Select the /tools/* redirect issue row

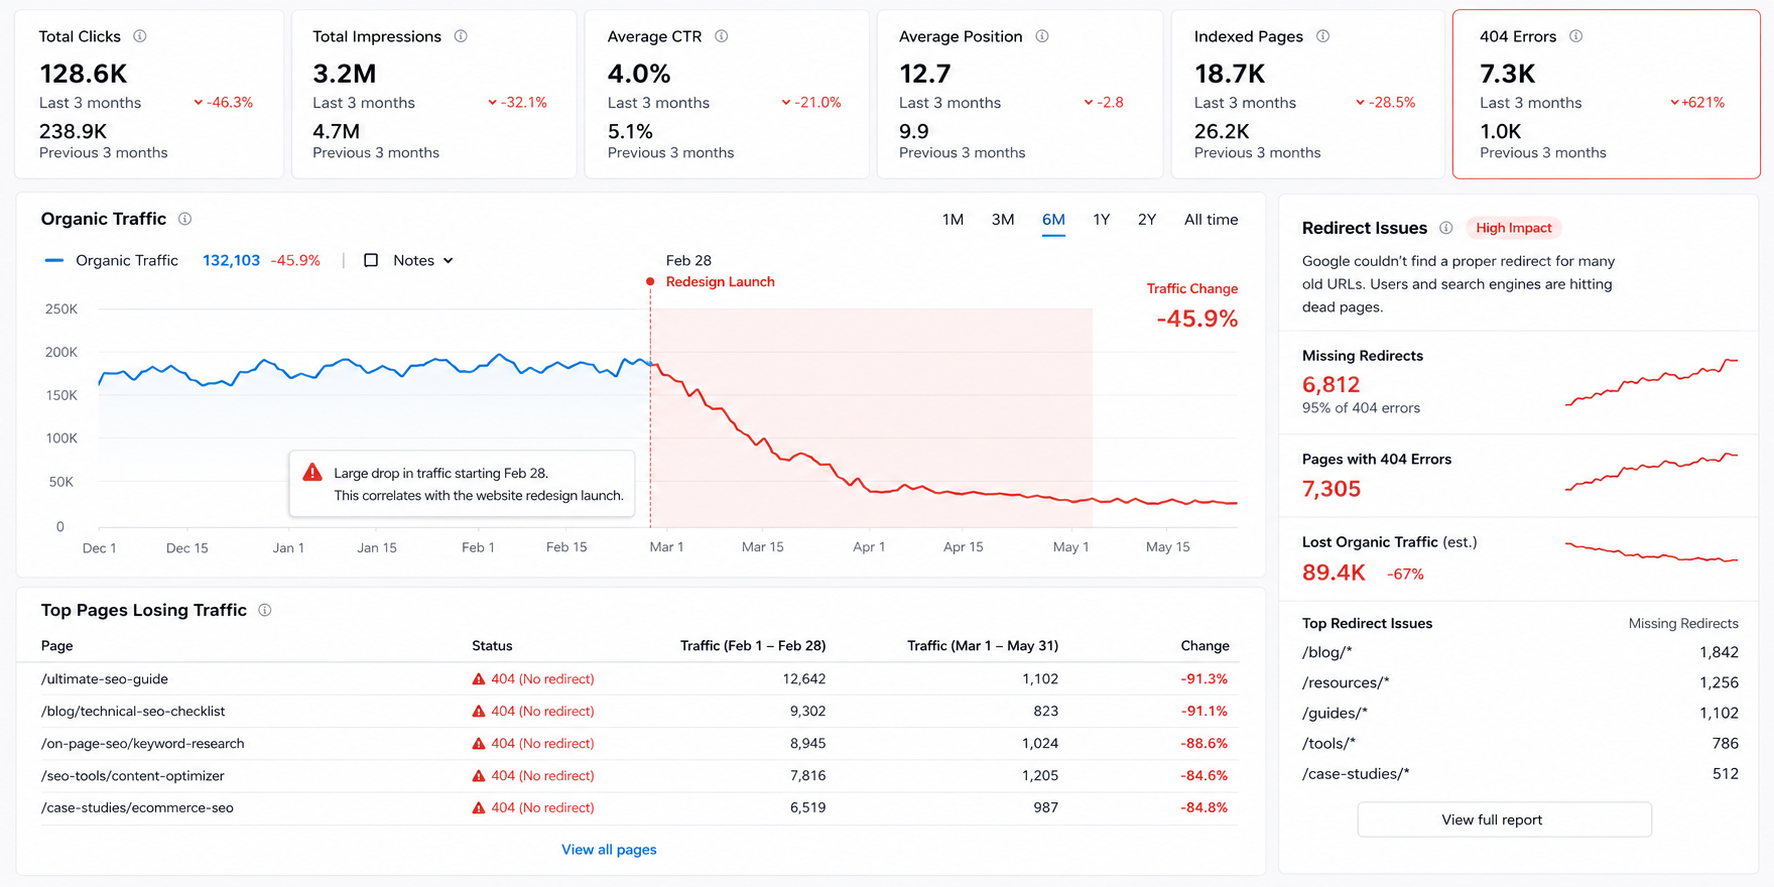coord(1520,743)
